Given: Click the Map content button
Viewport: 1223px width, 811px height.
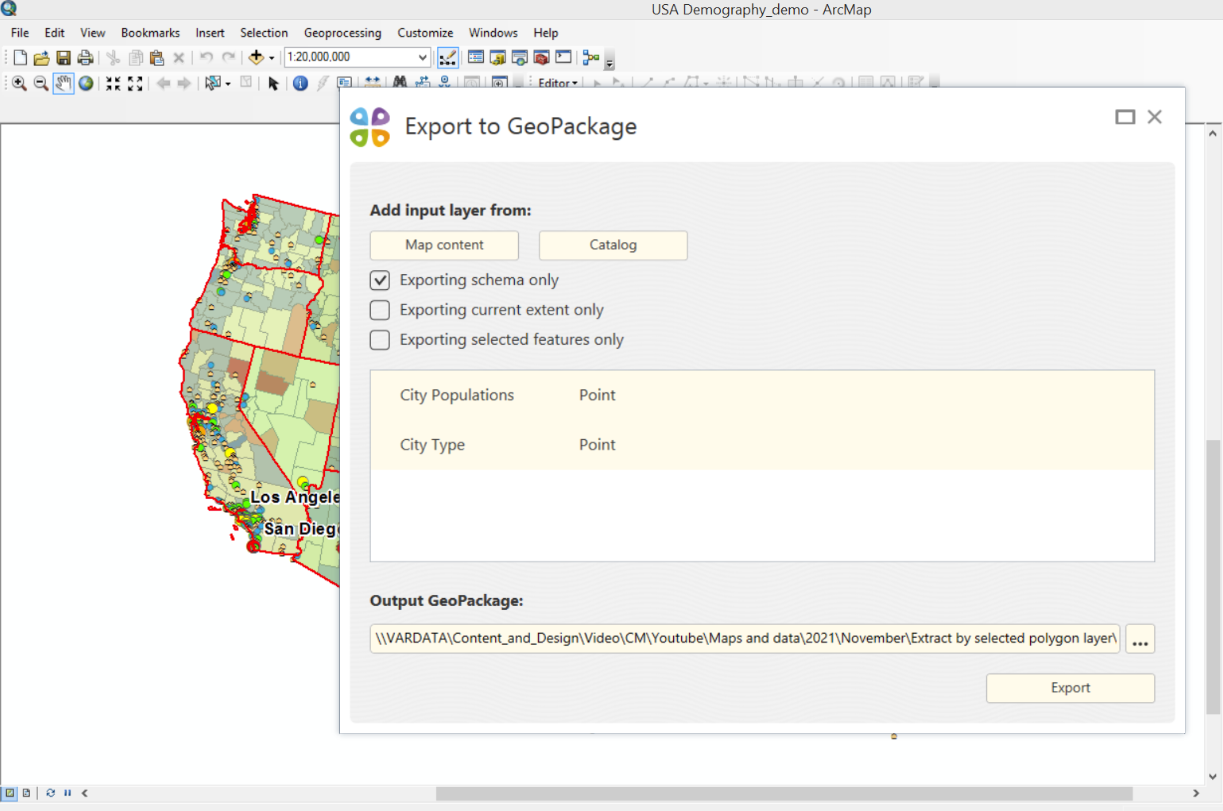Looking at the screenshot, I should coord(444,245).
